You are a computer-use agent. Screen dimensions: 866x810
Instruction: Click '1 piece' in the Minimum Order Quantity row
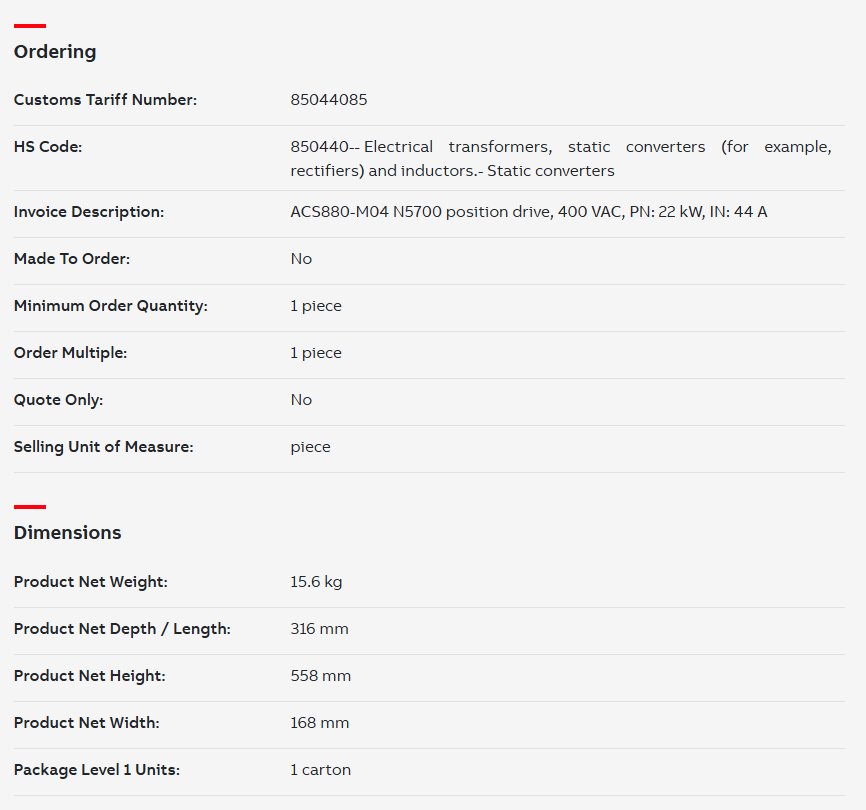click(316, 305)
